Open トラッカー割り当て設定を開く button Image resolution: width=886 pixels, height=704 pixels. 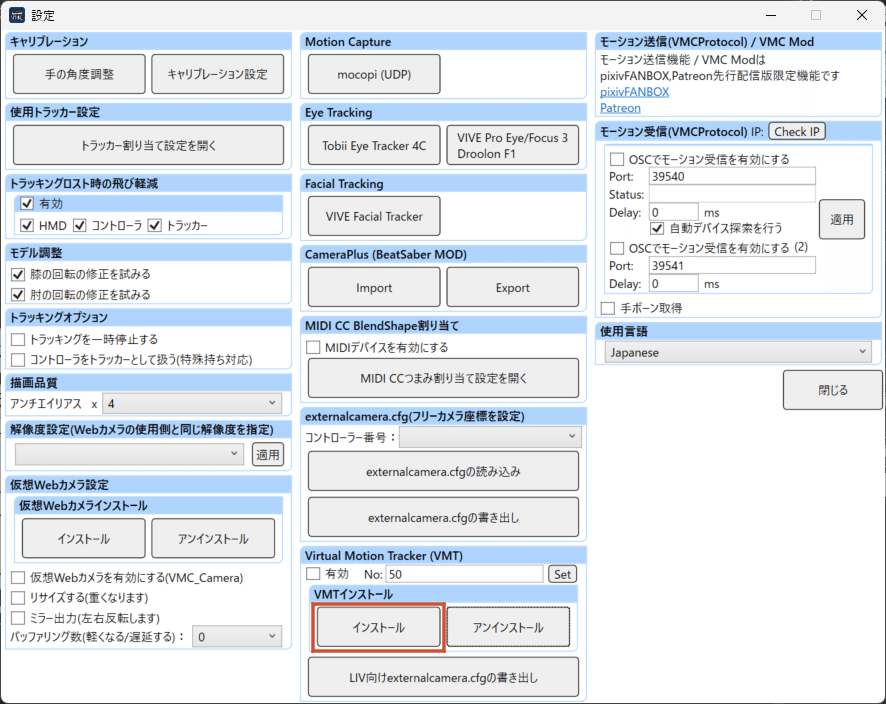click(x=149, y=145)
